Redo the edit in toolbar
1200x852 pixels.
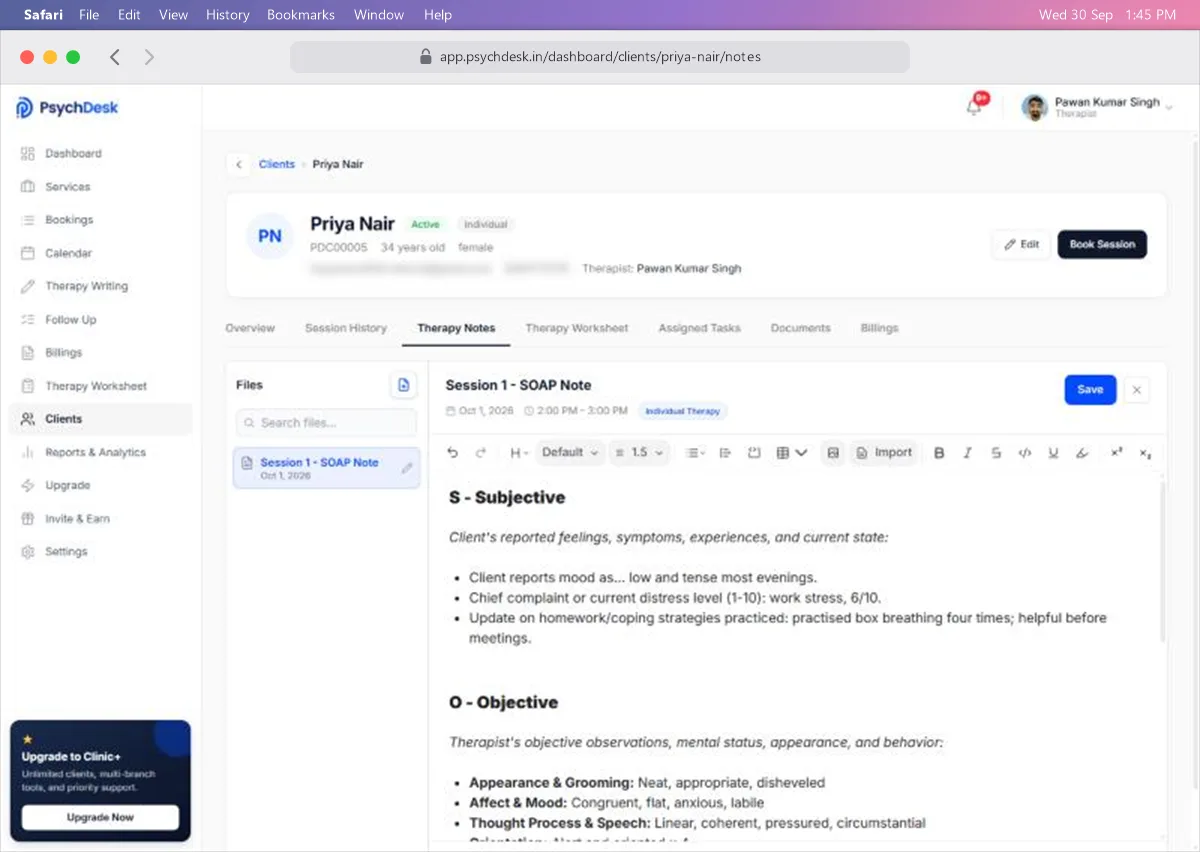[x=481, y=453]
